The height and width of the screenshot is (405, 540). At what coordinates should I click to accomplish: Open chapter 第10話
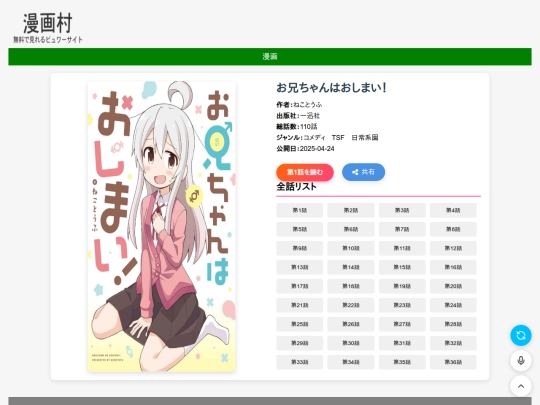click(351, 248)
